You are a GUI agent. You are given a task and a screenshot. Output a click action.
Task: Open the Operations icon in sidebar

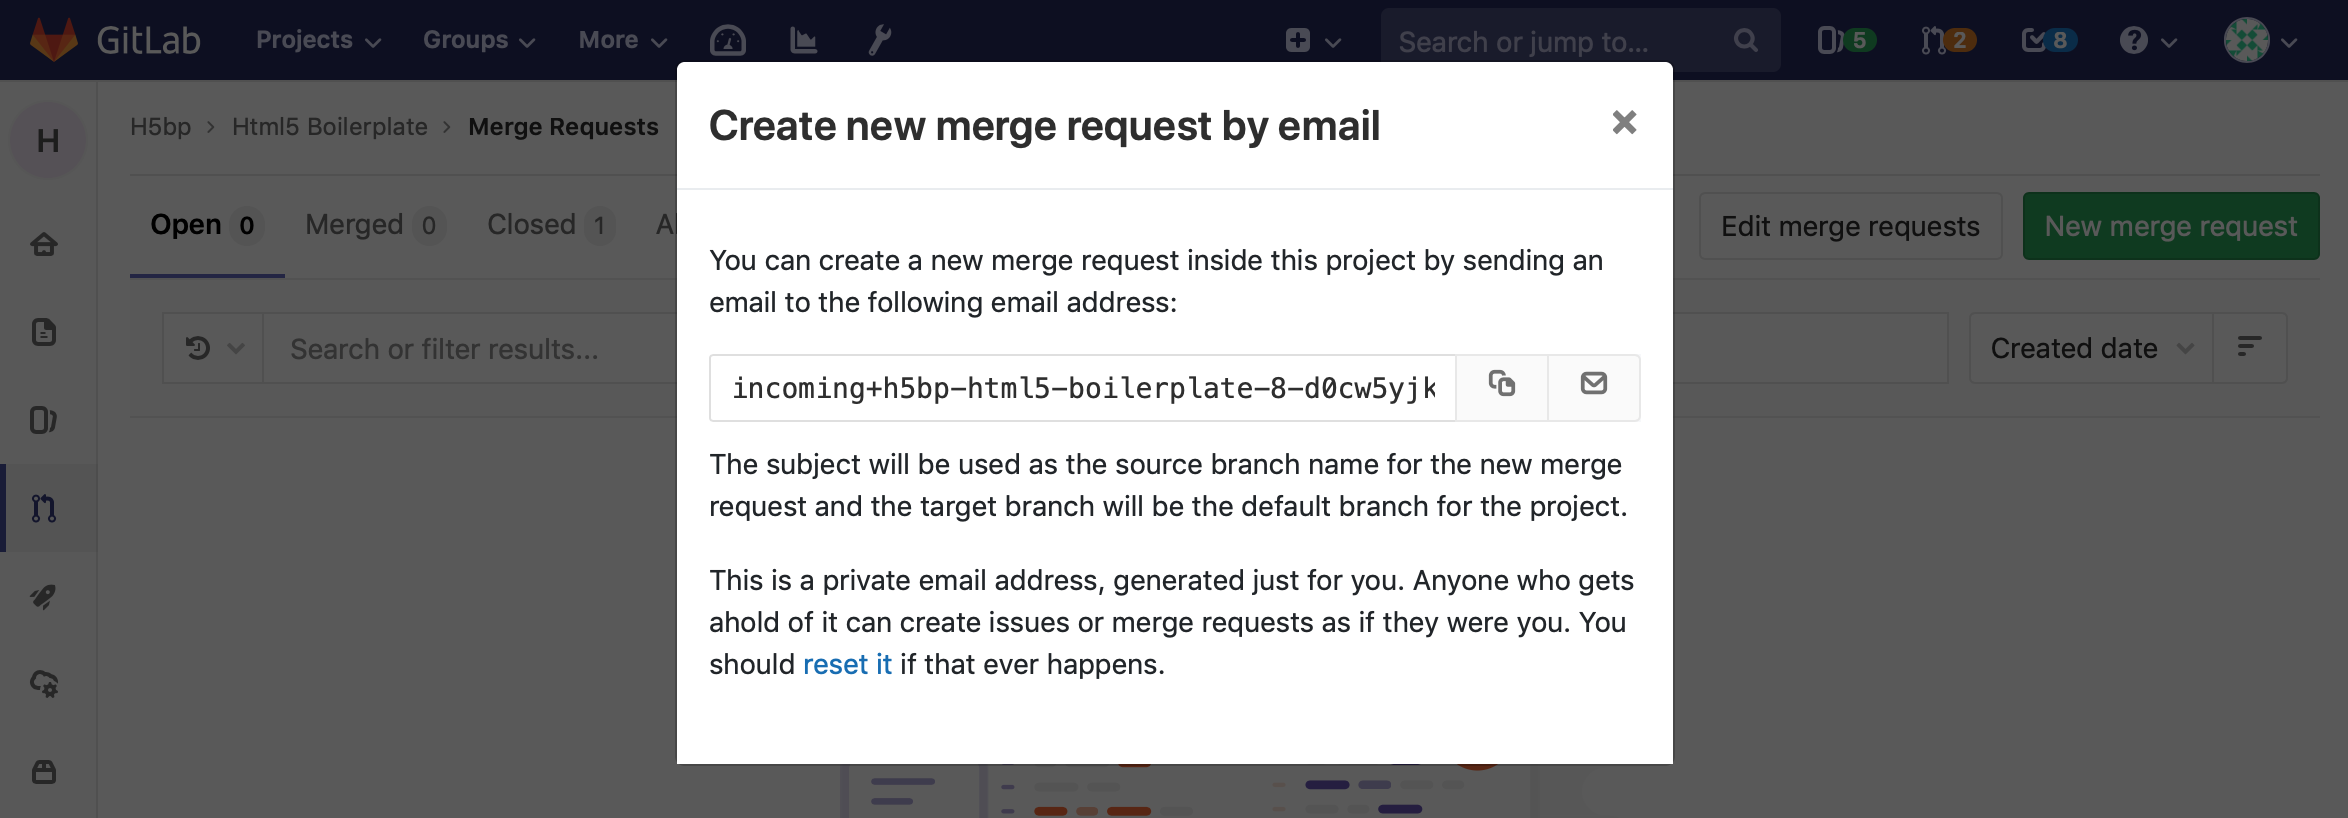tap(44, 684)
